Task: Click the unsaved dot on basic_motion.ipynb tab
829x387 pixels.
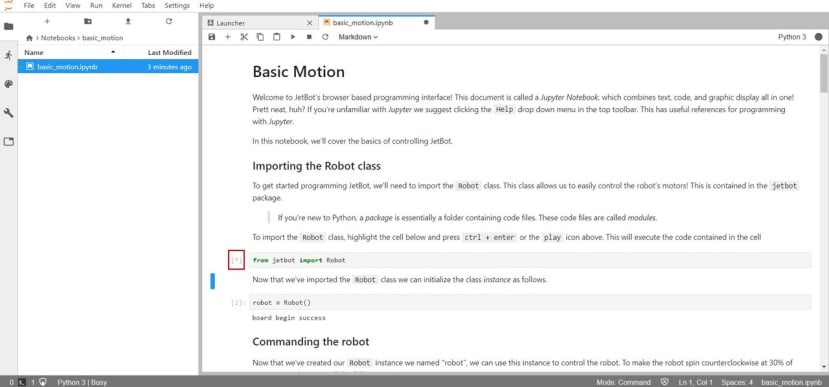Action: point(426,23)
